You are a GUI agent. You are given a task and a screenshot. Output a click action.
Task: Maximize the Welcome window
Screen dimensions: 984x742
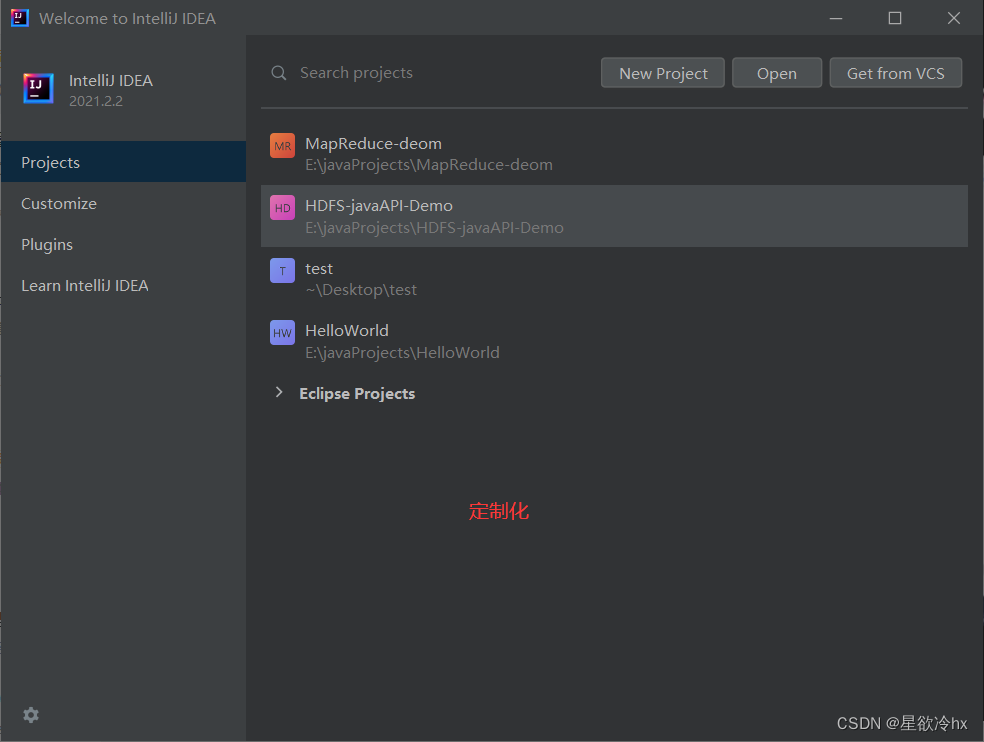pyautogui.click(x=895, y=18)
